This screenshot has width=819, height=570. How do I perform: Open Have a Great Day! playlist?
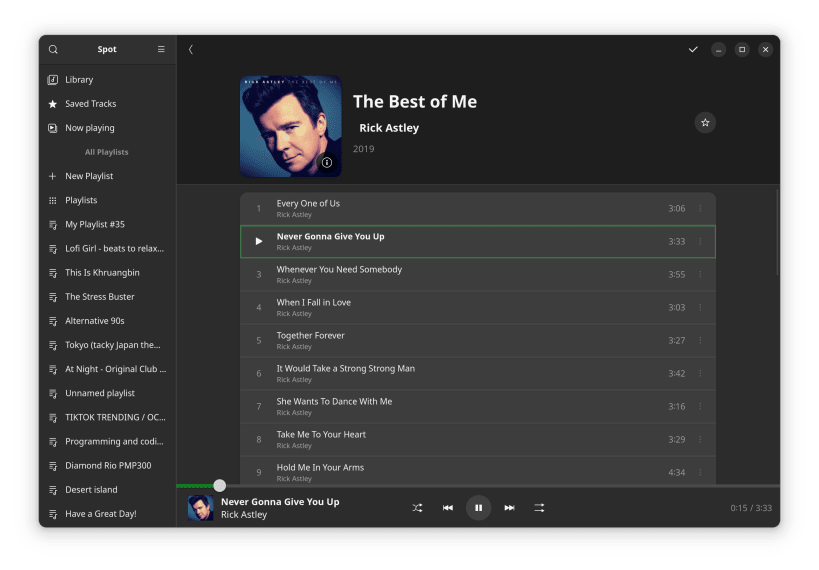107,514
